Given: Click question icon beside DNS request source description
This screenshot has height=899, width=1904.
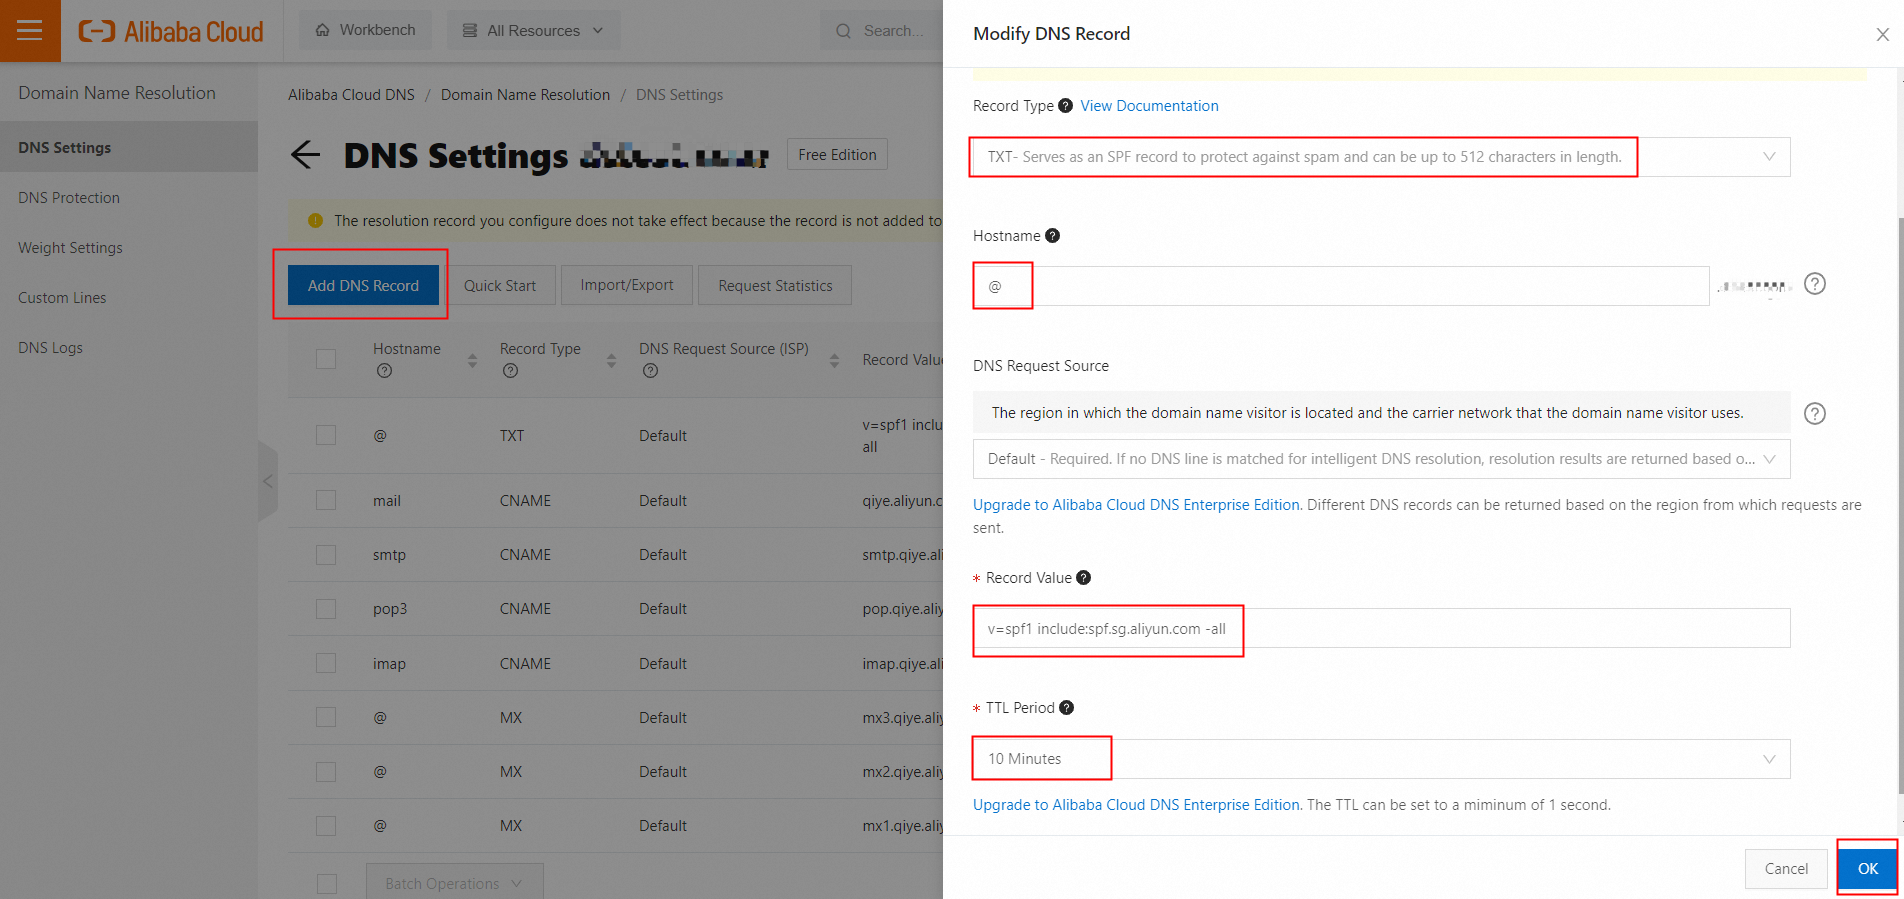Looking at the screenshot, I should 1814,413.
